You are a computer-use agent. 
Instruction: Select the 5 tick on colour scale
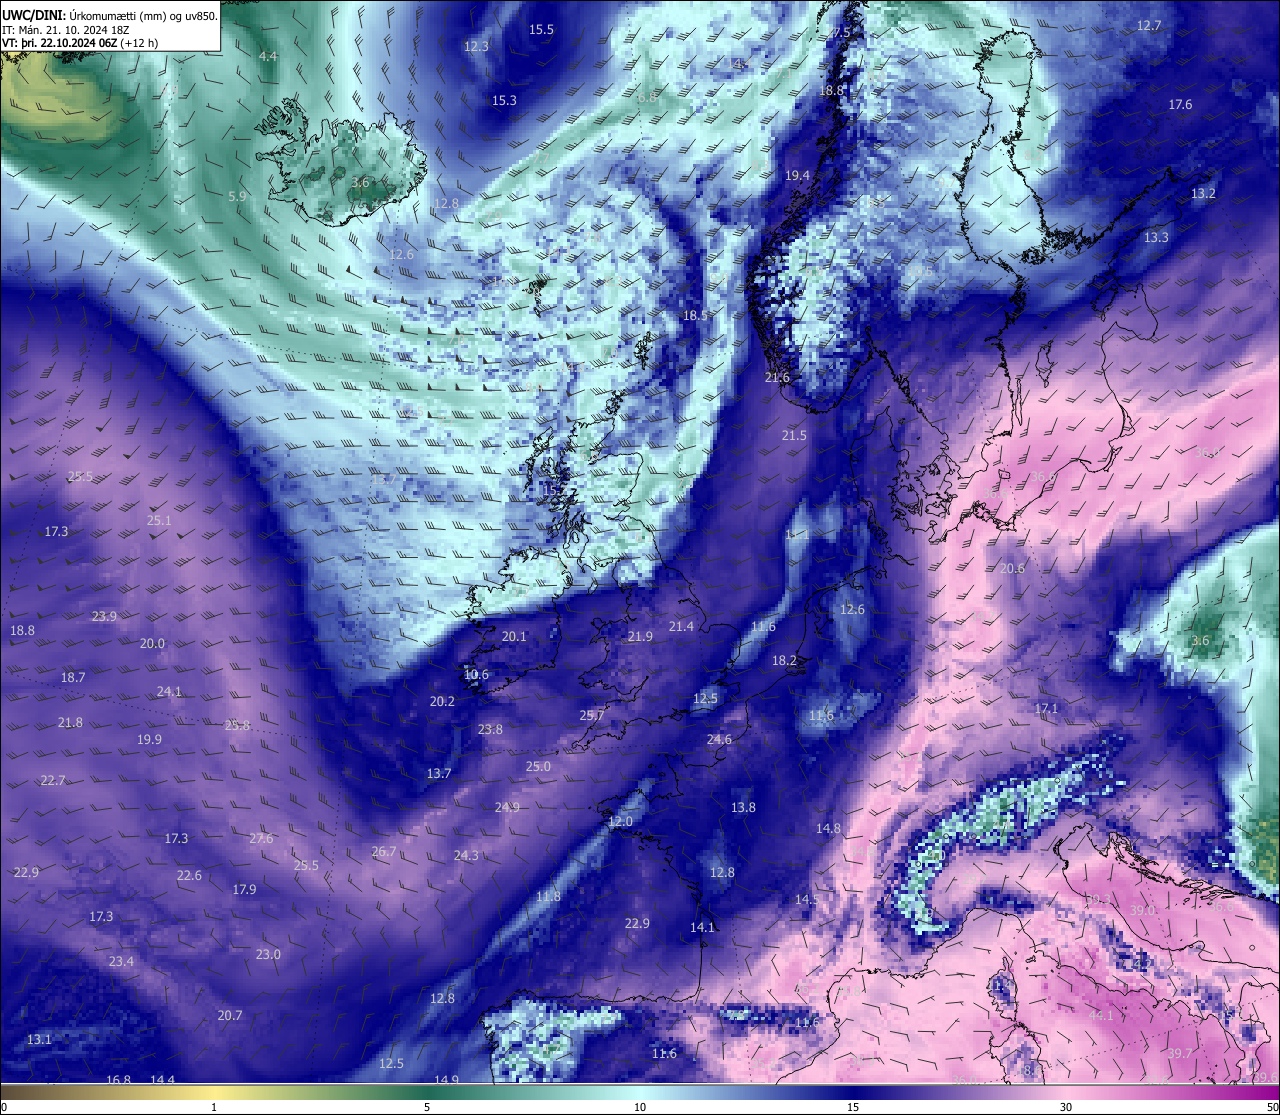click(x=427, y=1107)
